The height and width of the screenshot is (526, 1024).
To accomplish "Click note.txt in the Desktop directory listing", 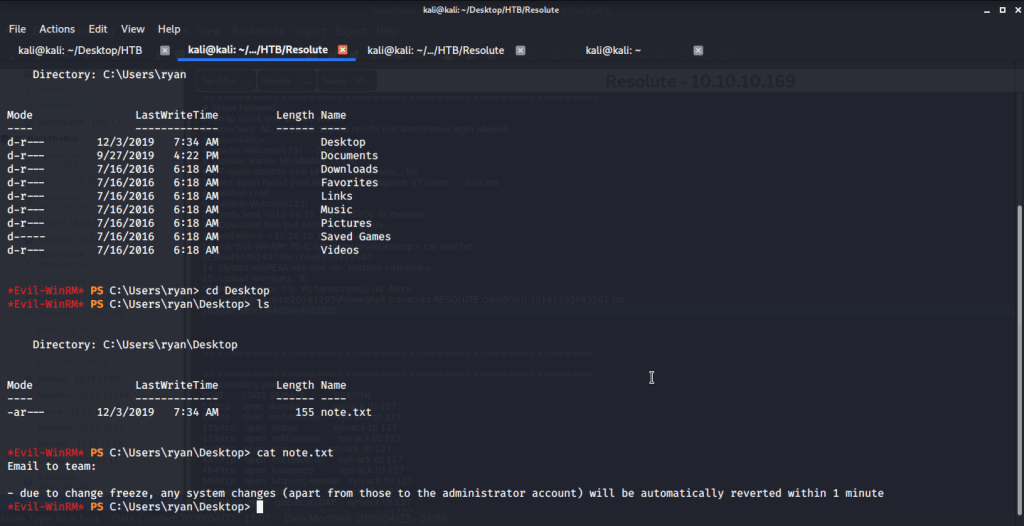I will [x=345, y=412].
